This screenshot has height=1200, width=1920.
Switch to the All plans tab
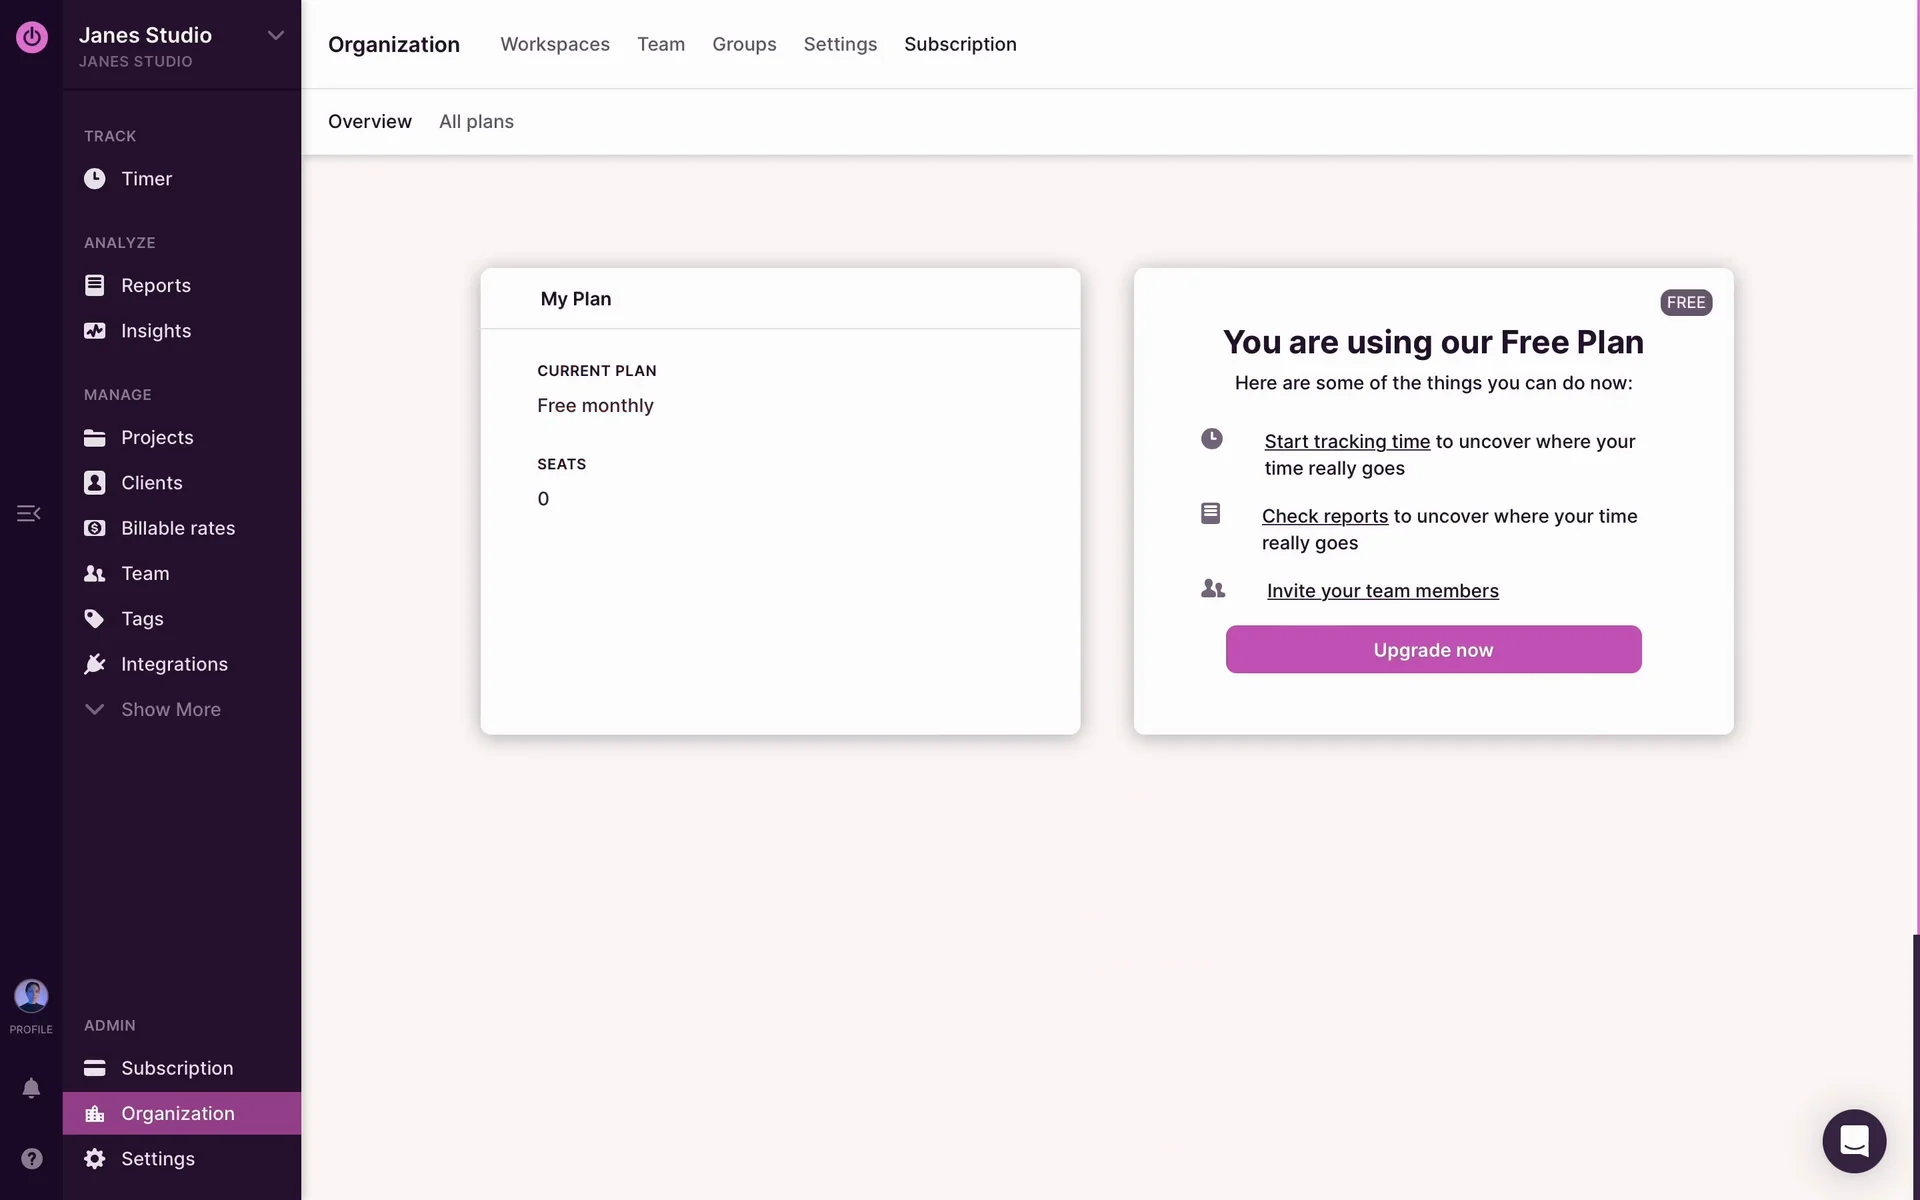point(476,122)
